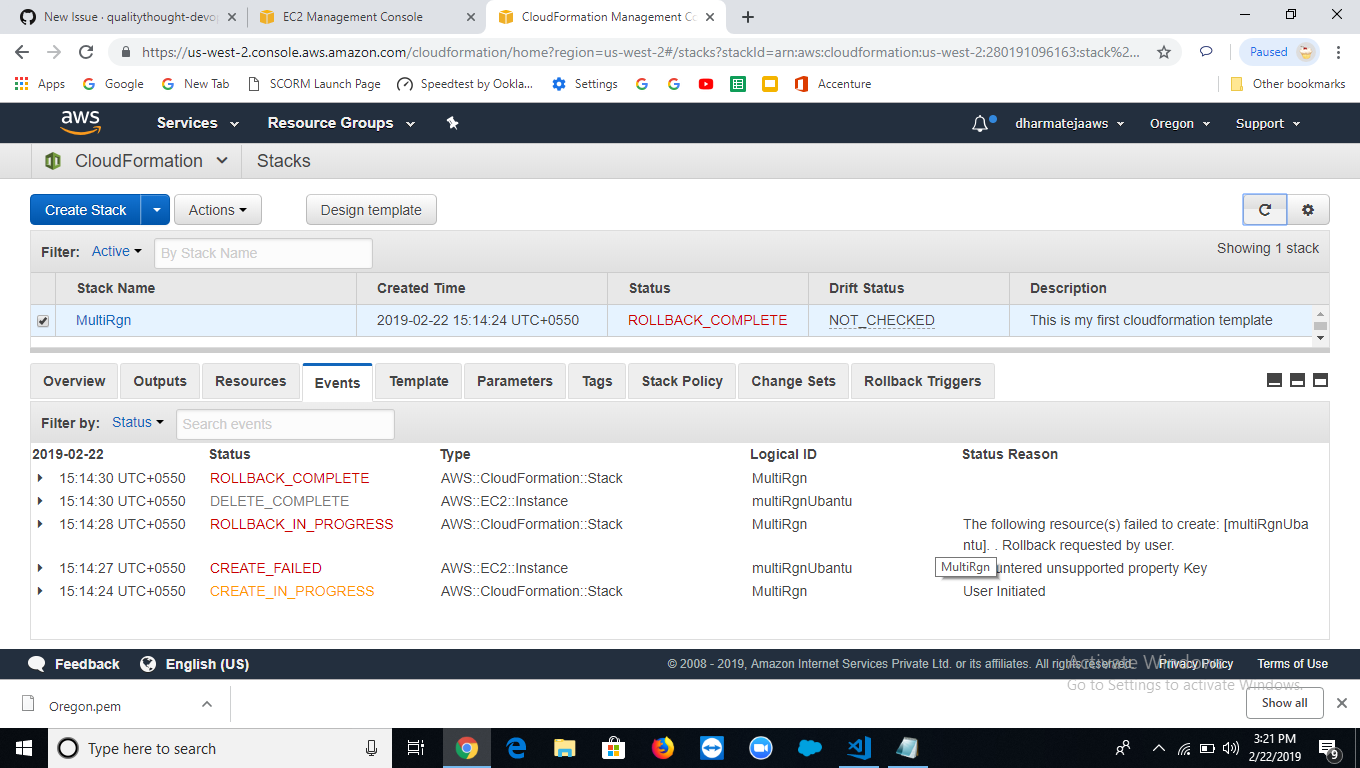Open the CloudFormation preferences gear
Image resolution: width=1360 pixels, height=768 pixels.
pyautogui.click(x=1308, y=209)
